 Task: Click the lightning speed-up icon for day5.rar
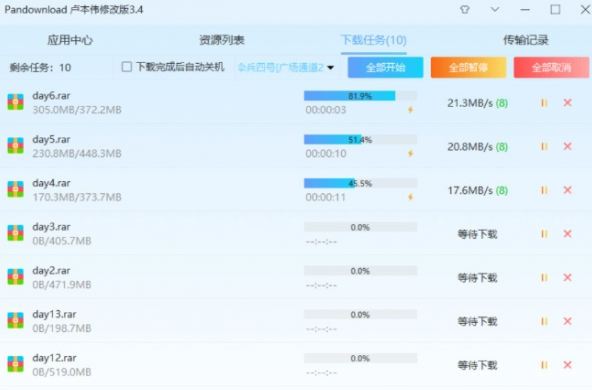(410, 154)
